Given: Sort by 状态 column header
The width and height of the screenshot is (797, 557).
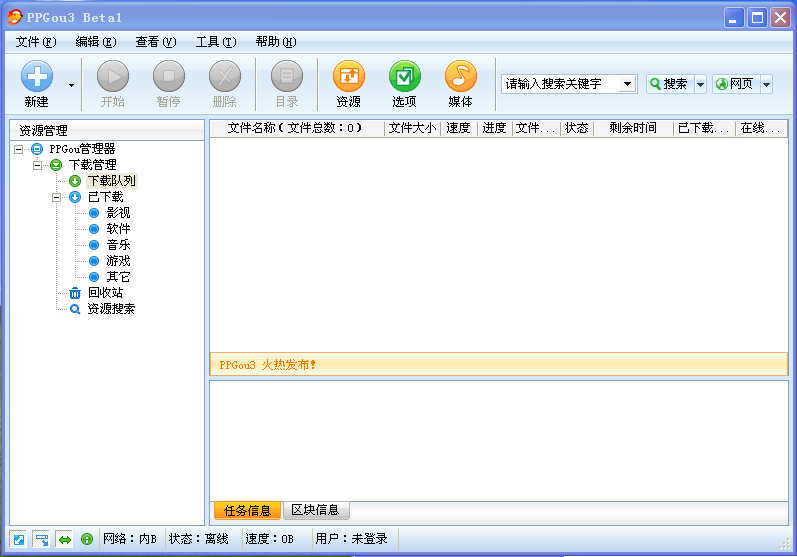Looking at the screenshot, I should pyautogui.click(x=576, y=128).
